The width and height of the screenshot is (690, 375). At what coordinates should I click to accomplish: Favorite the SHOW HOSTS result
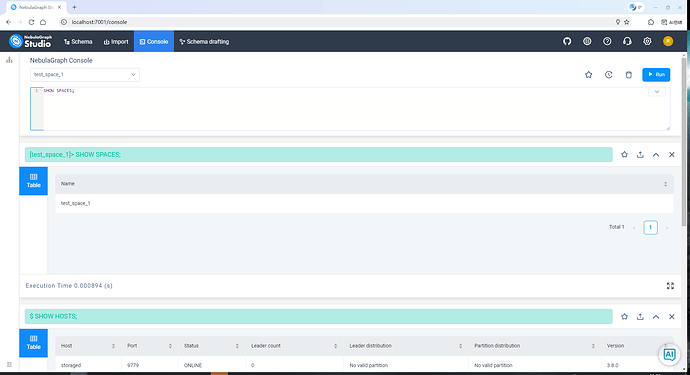point(624,316)
